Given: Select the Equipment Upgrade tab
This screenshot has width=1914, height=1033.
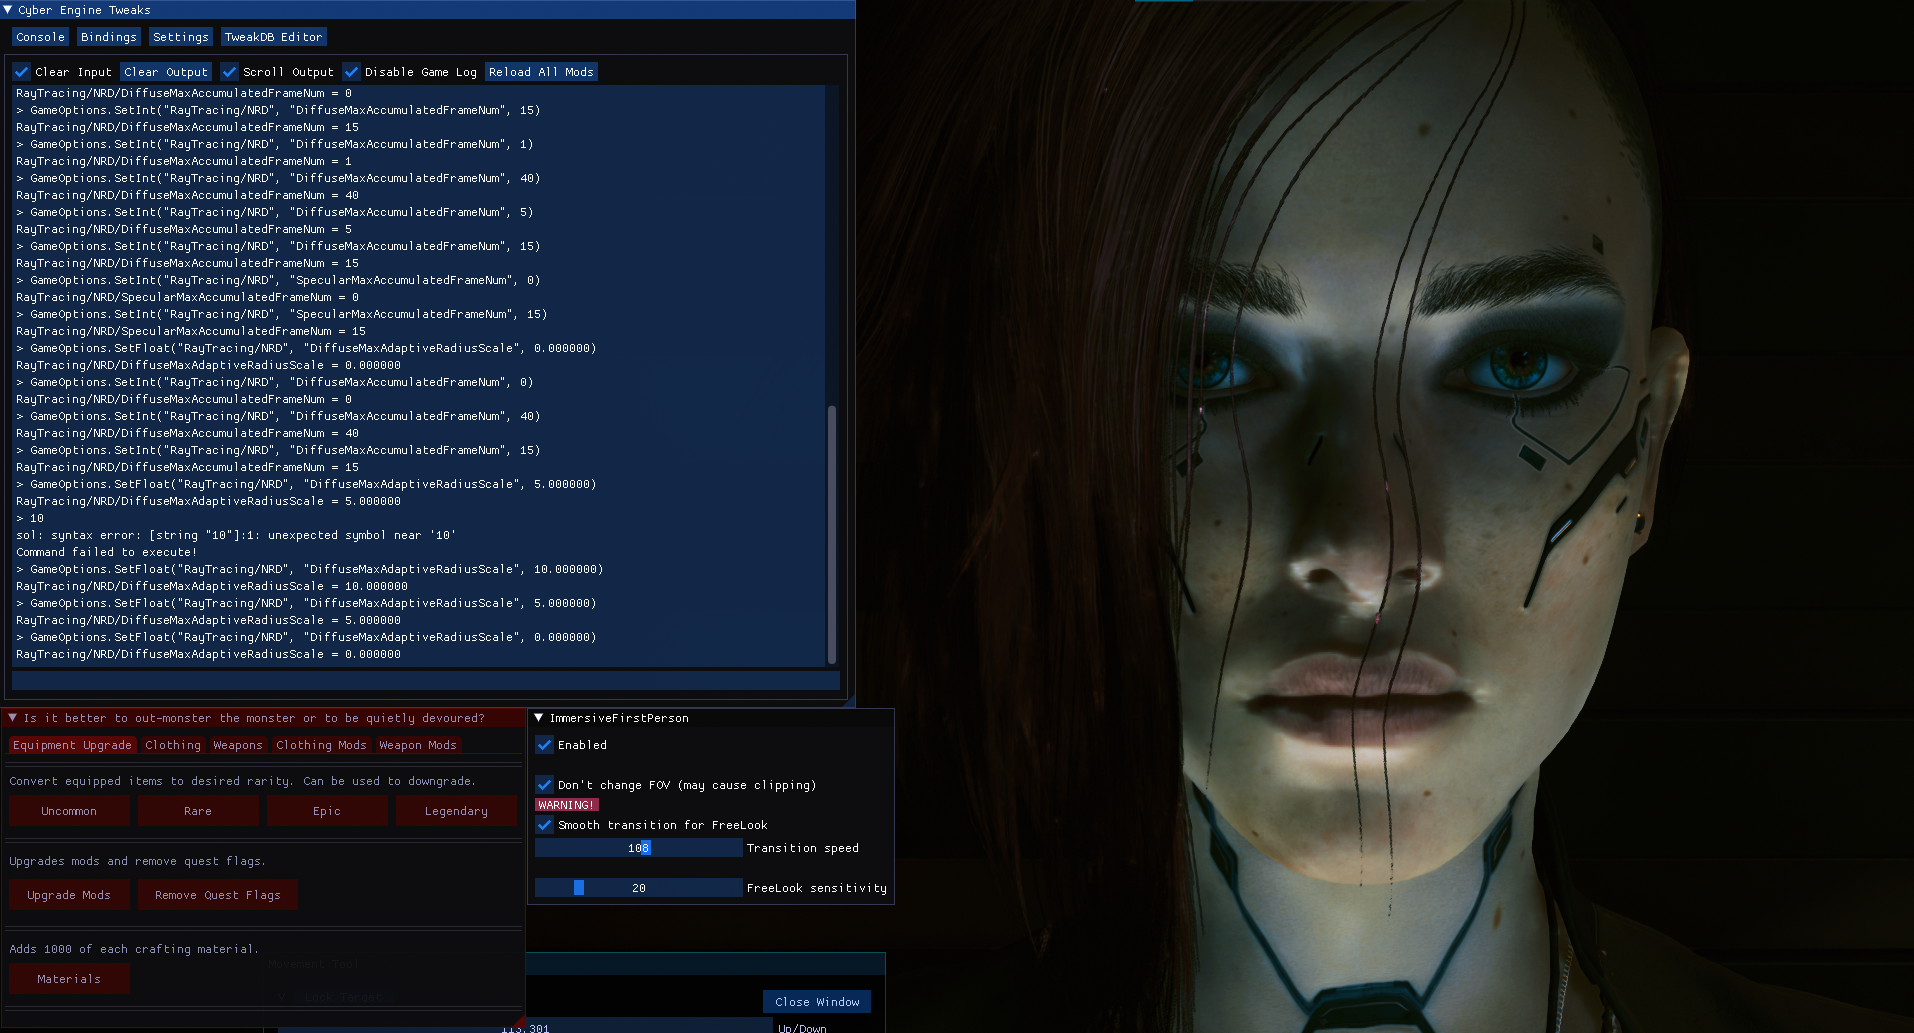Looking at the screenshot, I should (x=72, y=745).
